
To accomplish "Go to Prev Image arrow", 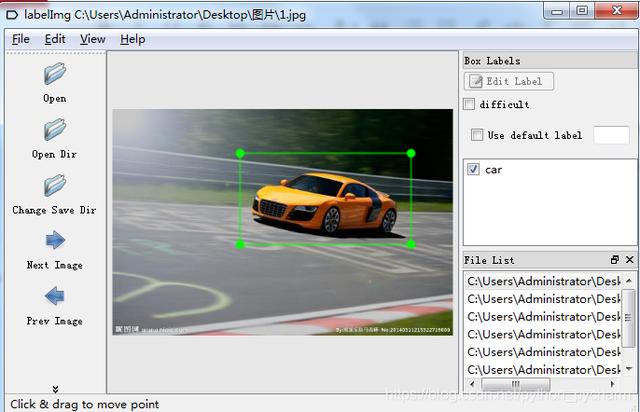I will [55, 296].
